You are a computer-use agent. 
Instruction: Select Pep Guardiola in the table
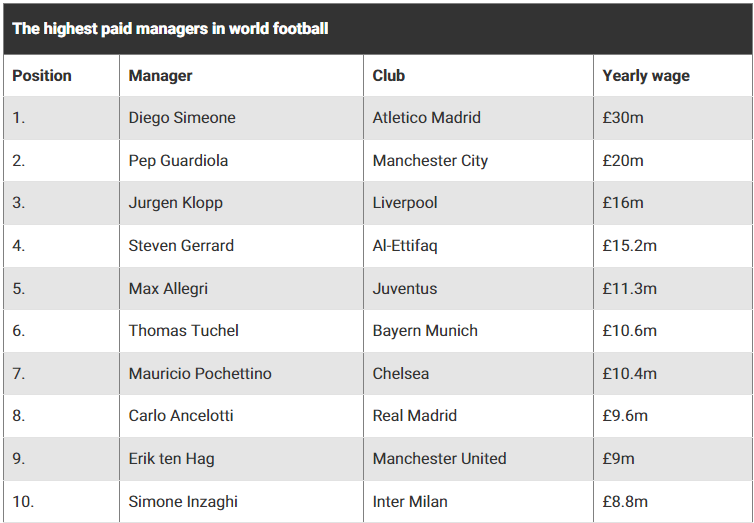click(x=178, y=161)
